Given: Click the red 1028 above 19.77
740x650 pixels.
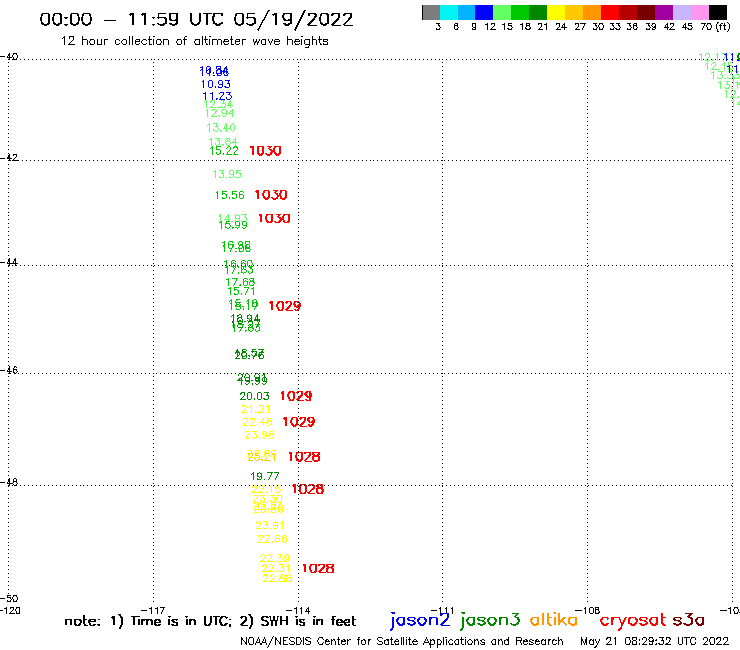Looking at the screenshot, I should click(304, 457).
